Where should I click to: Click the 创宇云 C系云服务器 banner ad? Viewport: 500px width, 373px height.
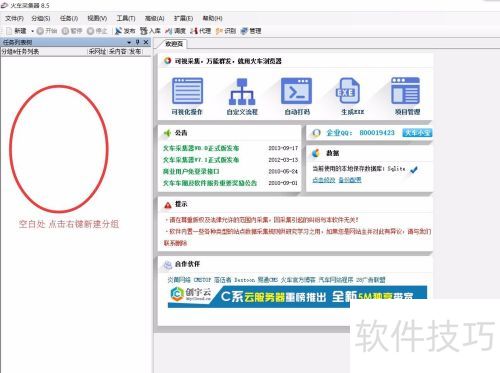tap(297, 296)
